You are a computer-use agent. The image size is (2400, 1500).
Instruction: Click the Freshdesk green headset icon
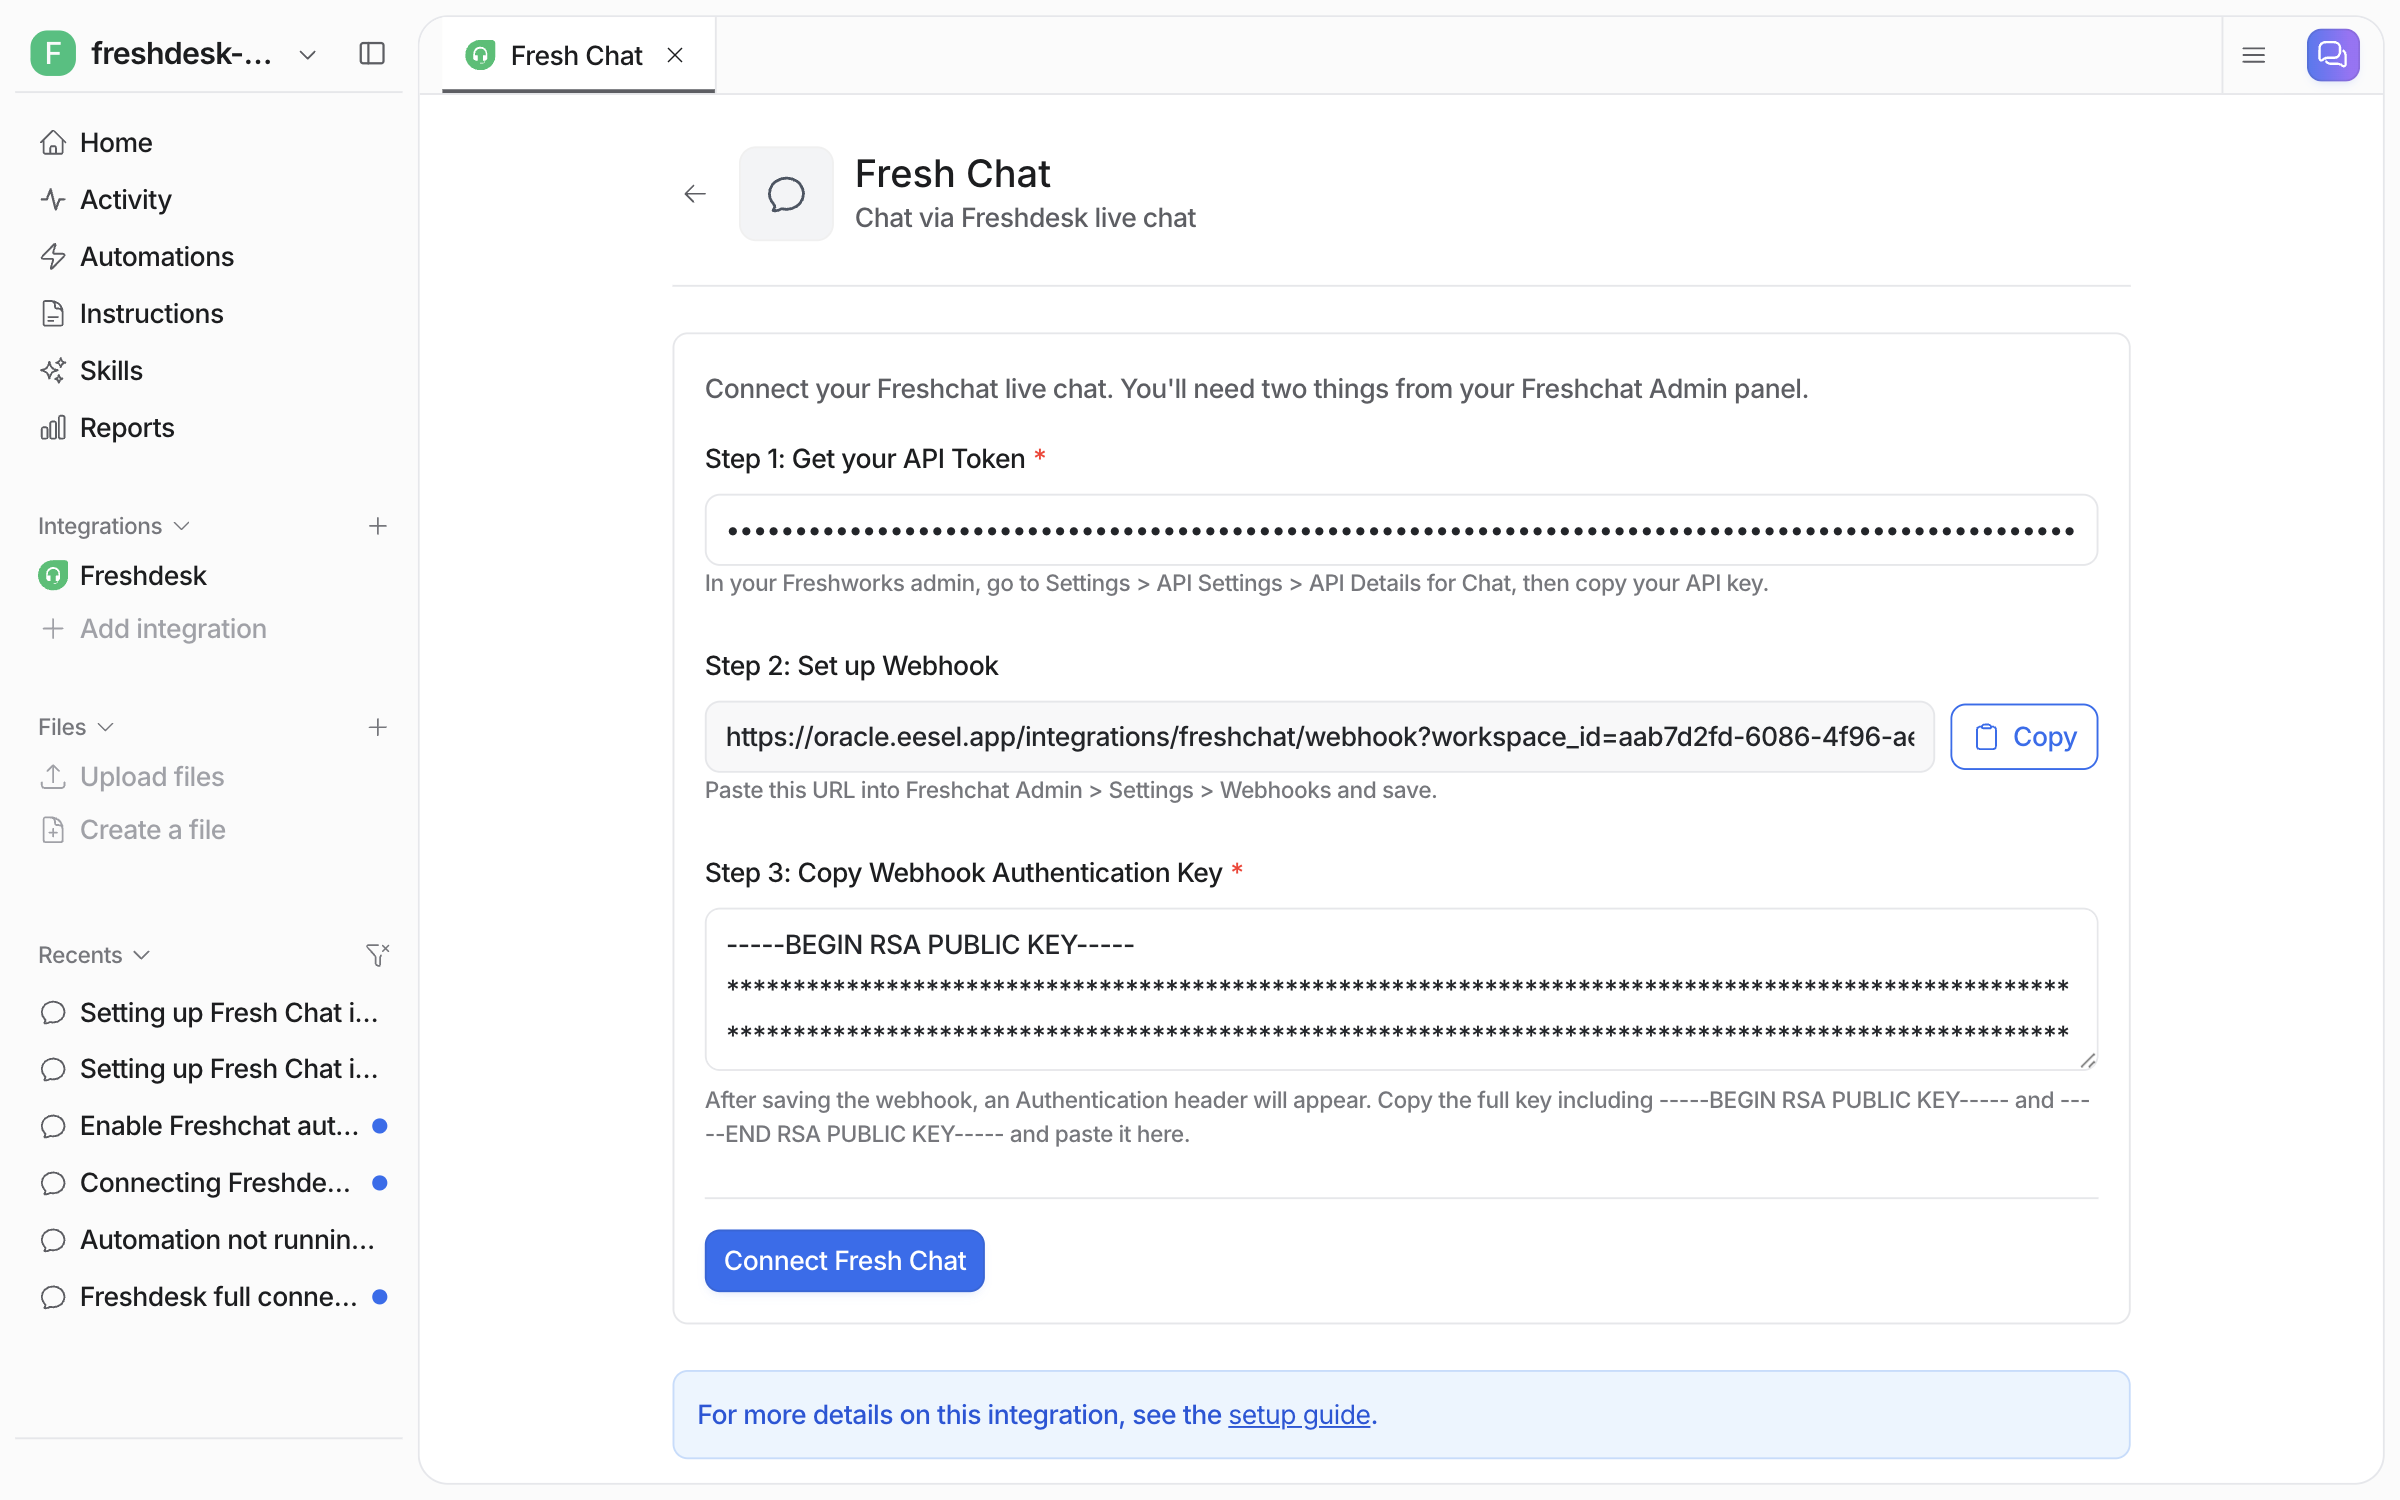coord(53,575)
